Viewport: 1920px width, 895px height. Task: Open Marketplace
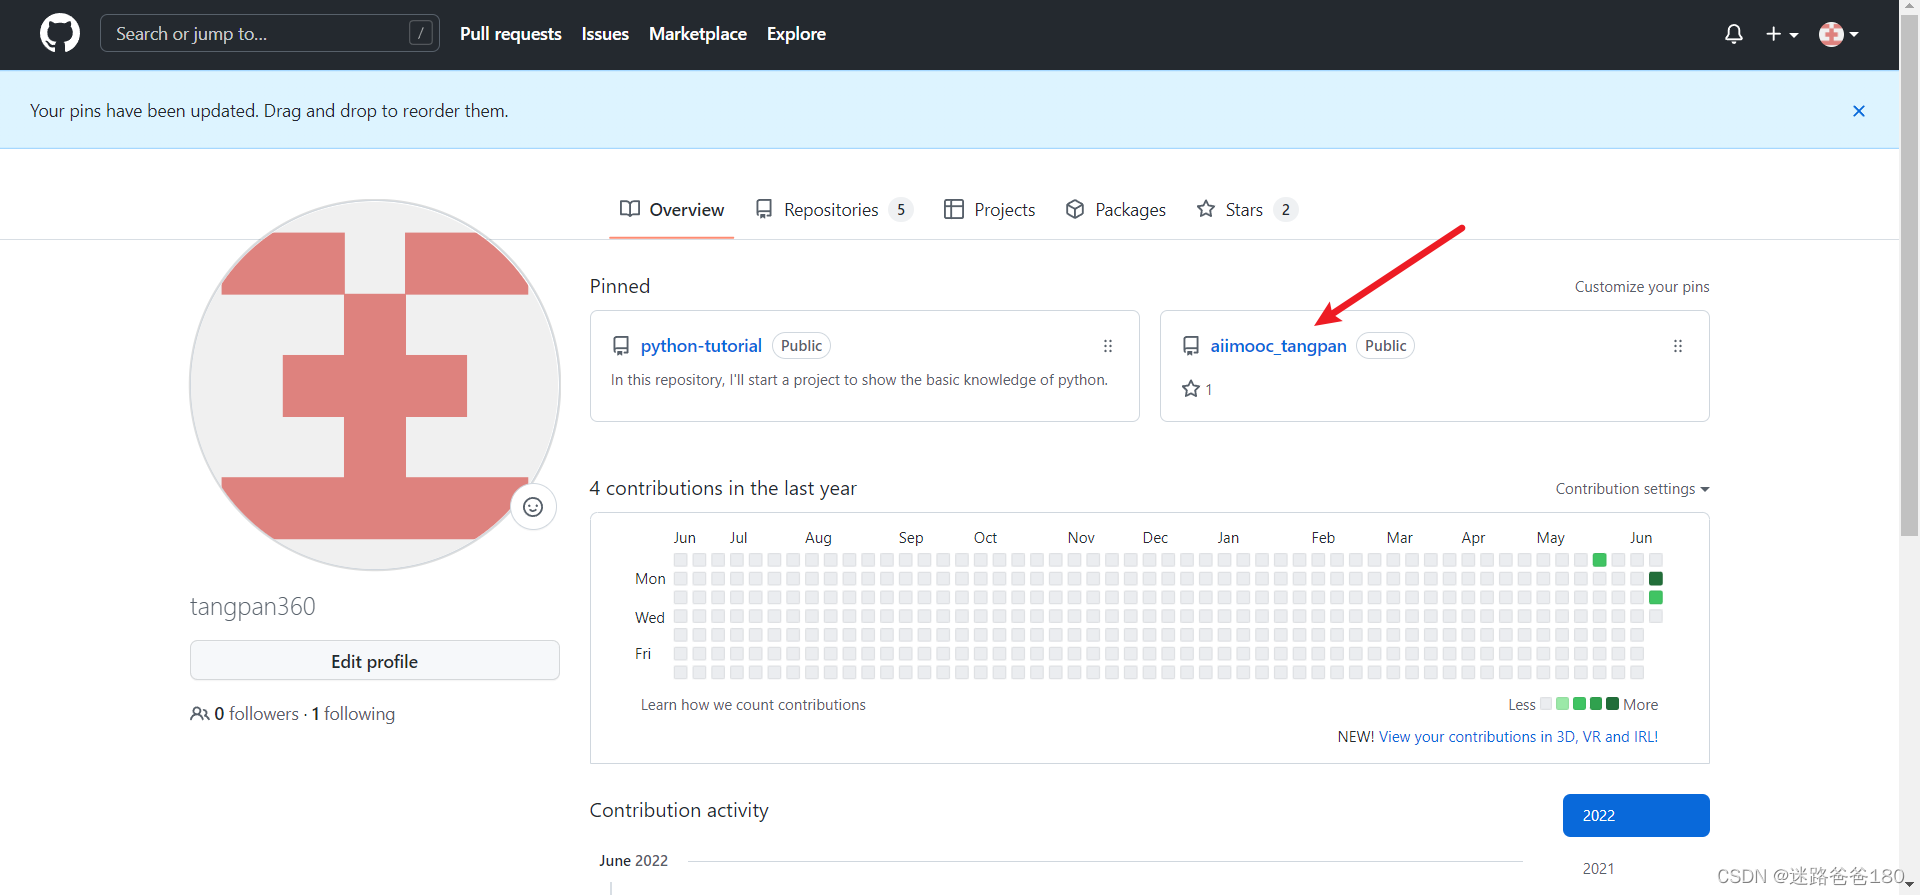point(698,34)
